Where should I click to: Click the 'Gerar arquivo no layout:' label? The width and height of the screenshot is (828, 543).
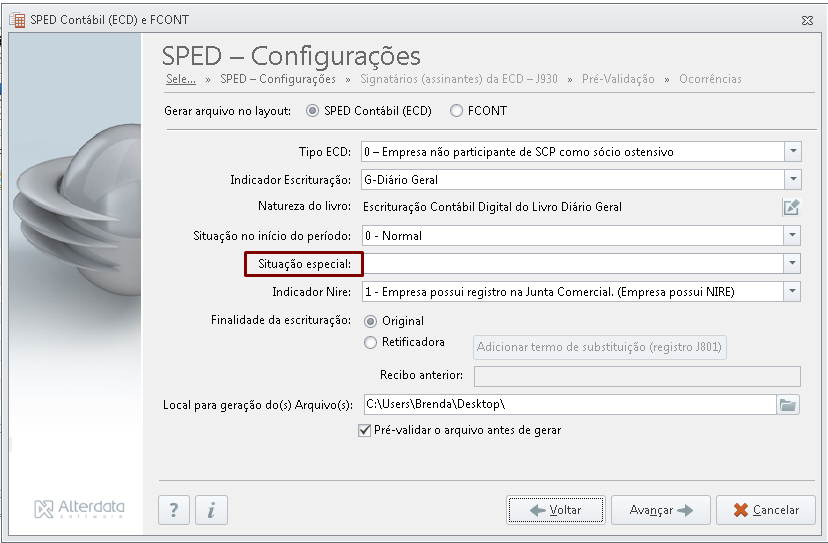point(227,111)
